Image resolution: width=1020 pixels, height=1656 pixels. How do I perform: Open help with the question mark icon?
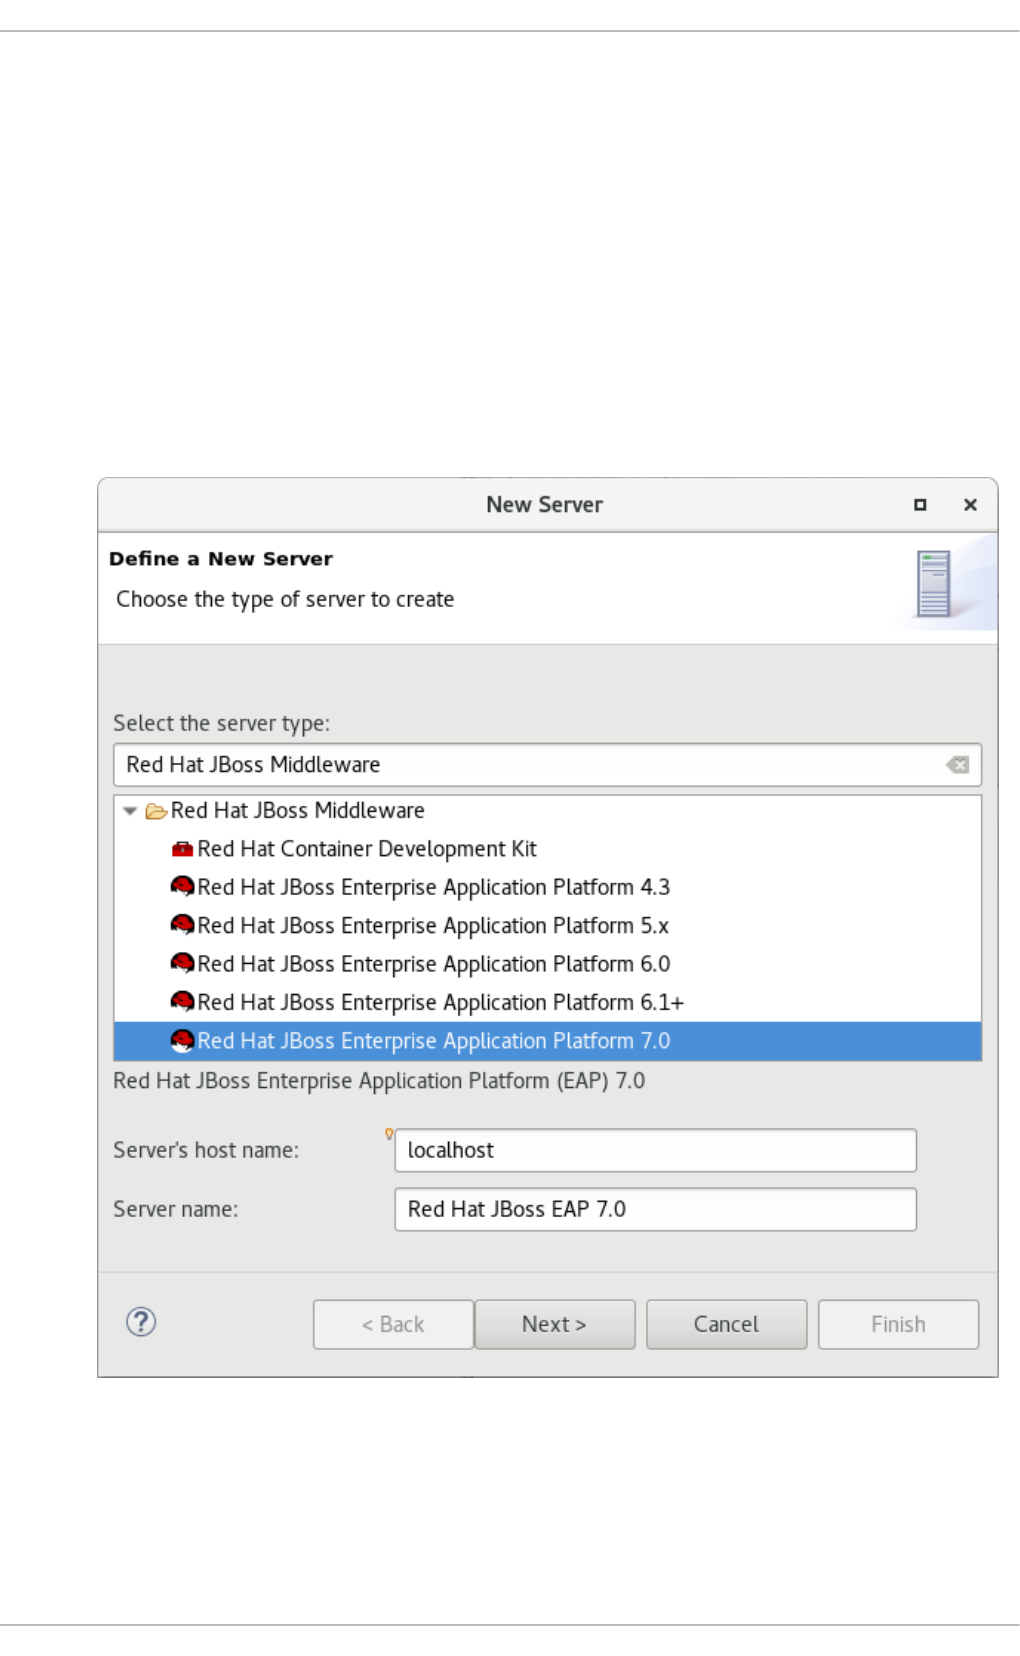141,1322
